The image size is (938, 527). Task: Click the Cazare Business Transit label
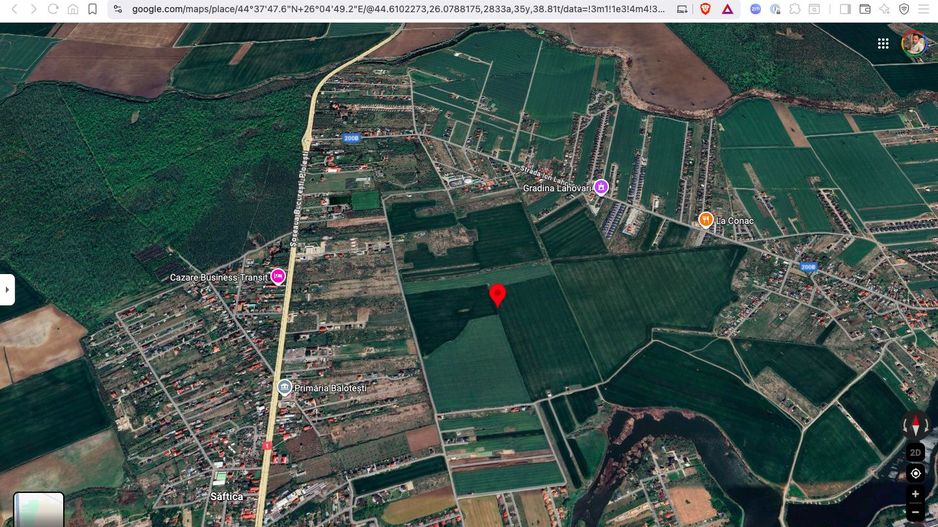tap(218, 278)
